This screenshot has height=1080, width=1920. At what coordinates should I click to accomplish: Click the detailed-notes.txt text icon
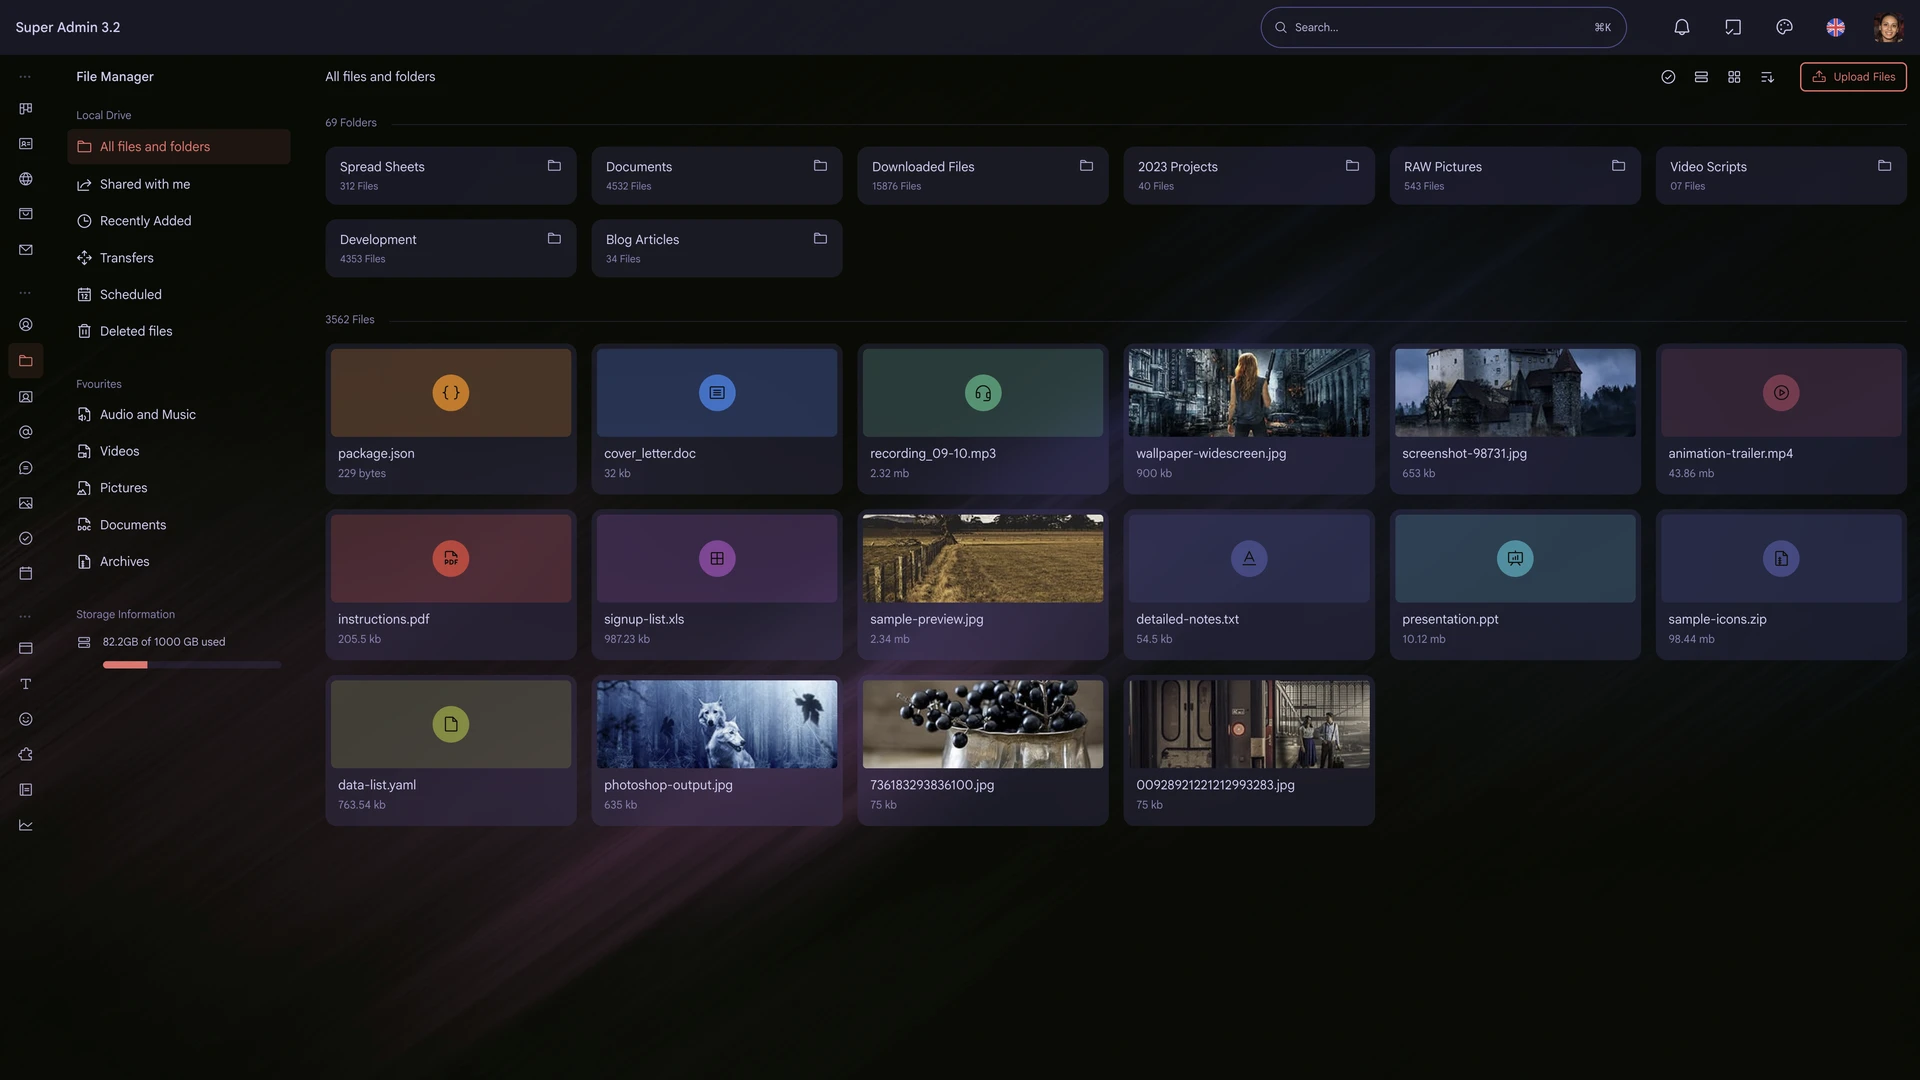[x=1249, y=559]
